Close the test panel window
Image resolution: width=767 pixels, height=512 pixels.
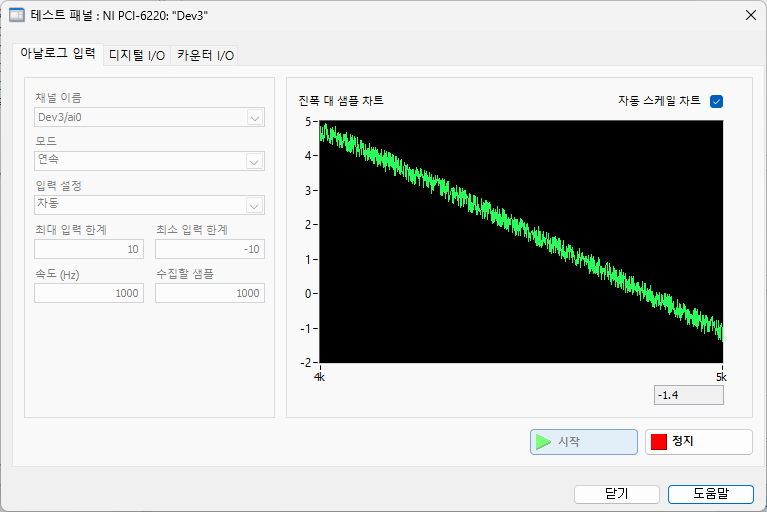751,15
